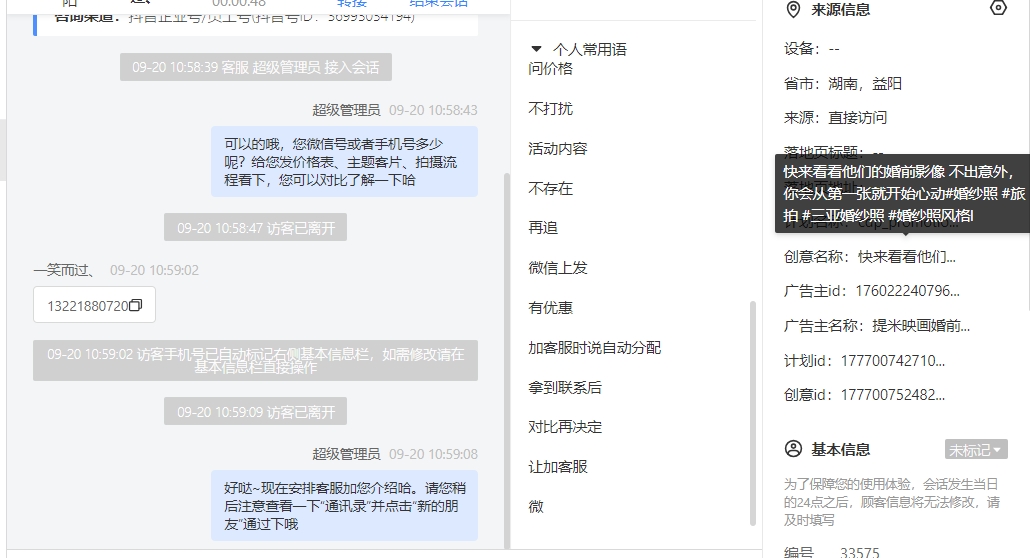Select the quick phrase 不存在
Image resolution: width=1030 pixels, height=558 pixels.
(550, 189)
